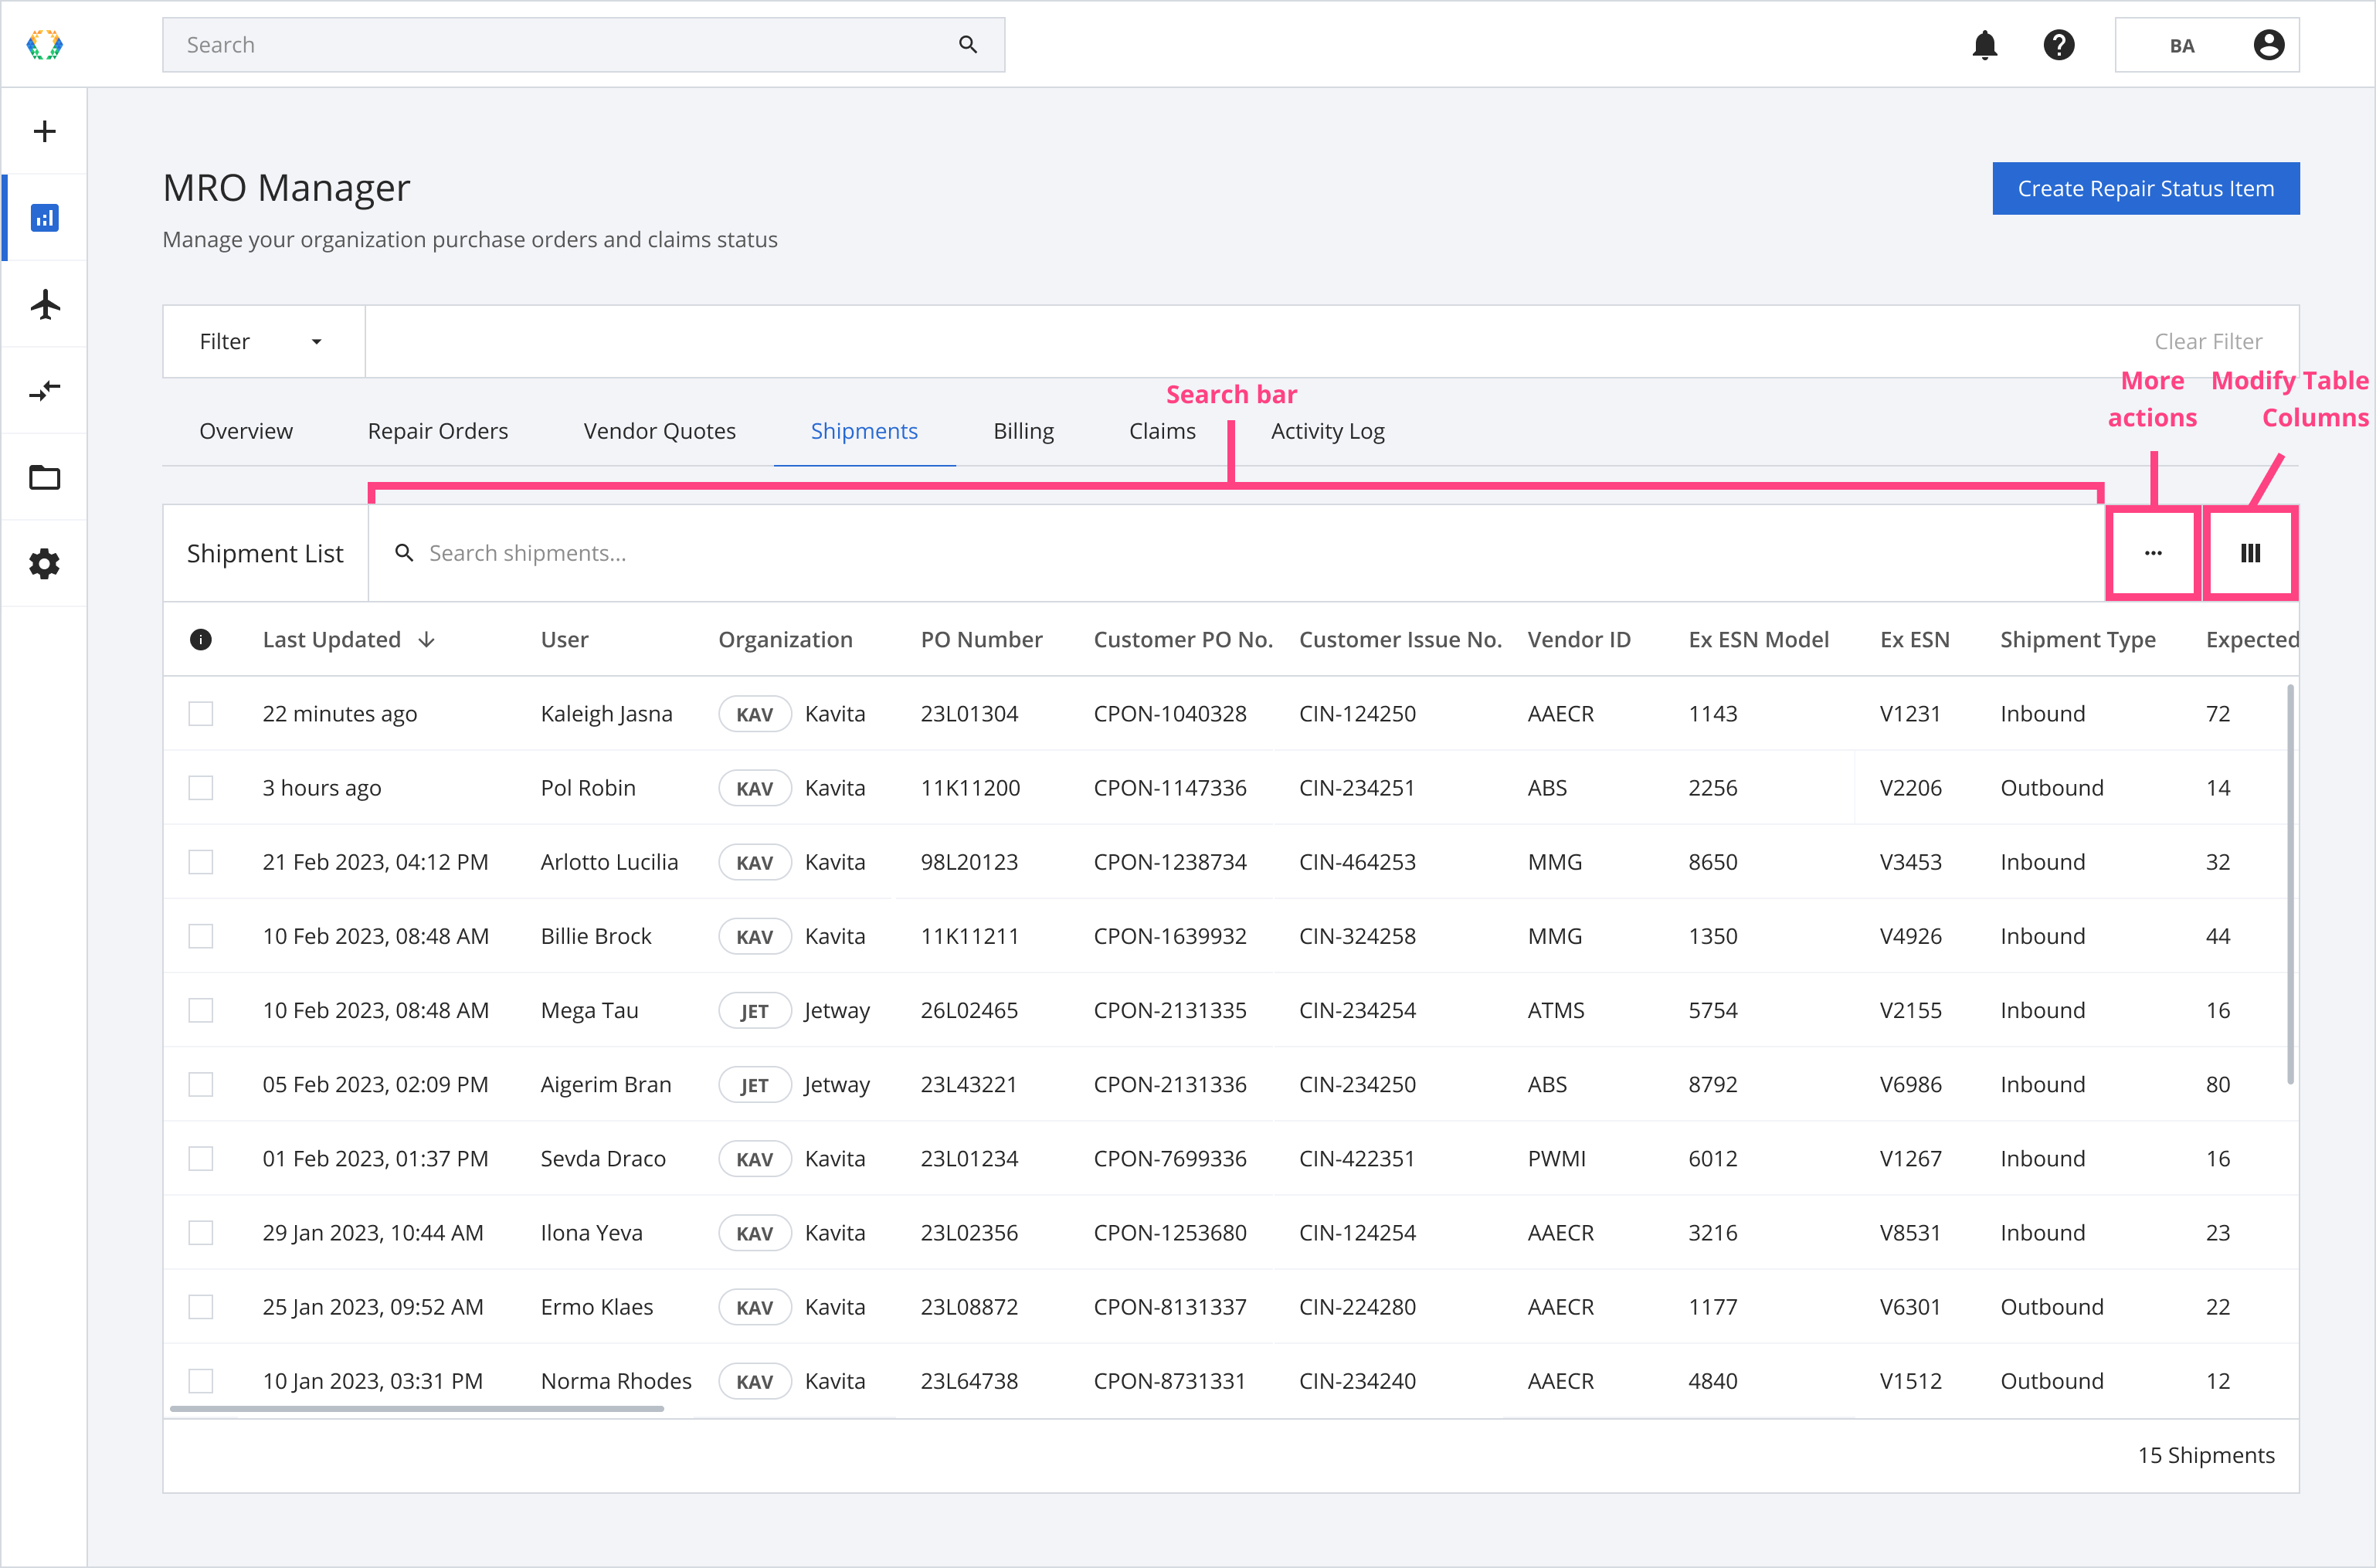2376x1568 pixels.
Task: Click V6301 Ex ESN cell
Action: [1910, 1307]
